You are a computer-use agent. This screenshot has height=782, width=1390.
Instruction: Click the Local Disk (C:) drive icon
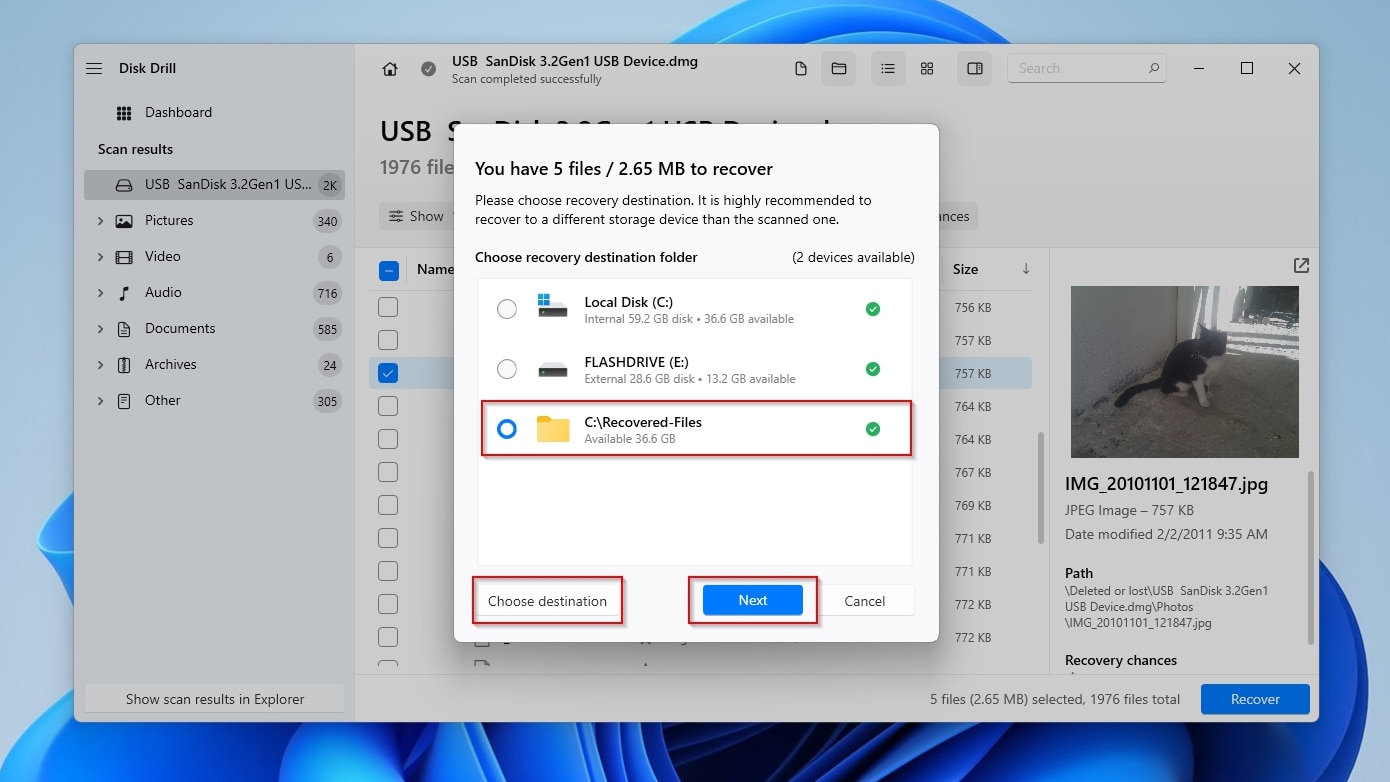pos(552,306)
